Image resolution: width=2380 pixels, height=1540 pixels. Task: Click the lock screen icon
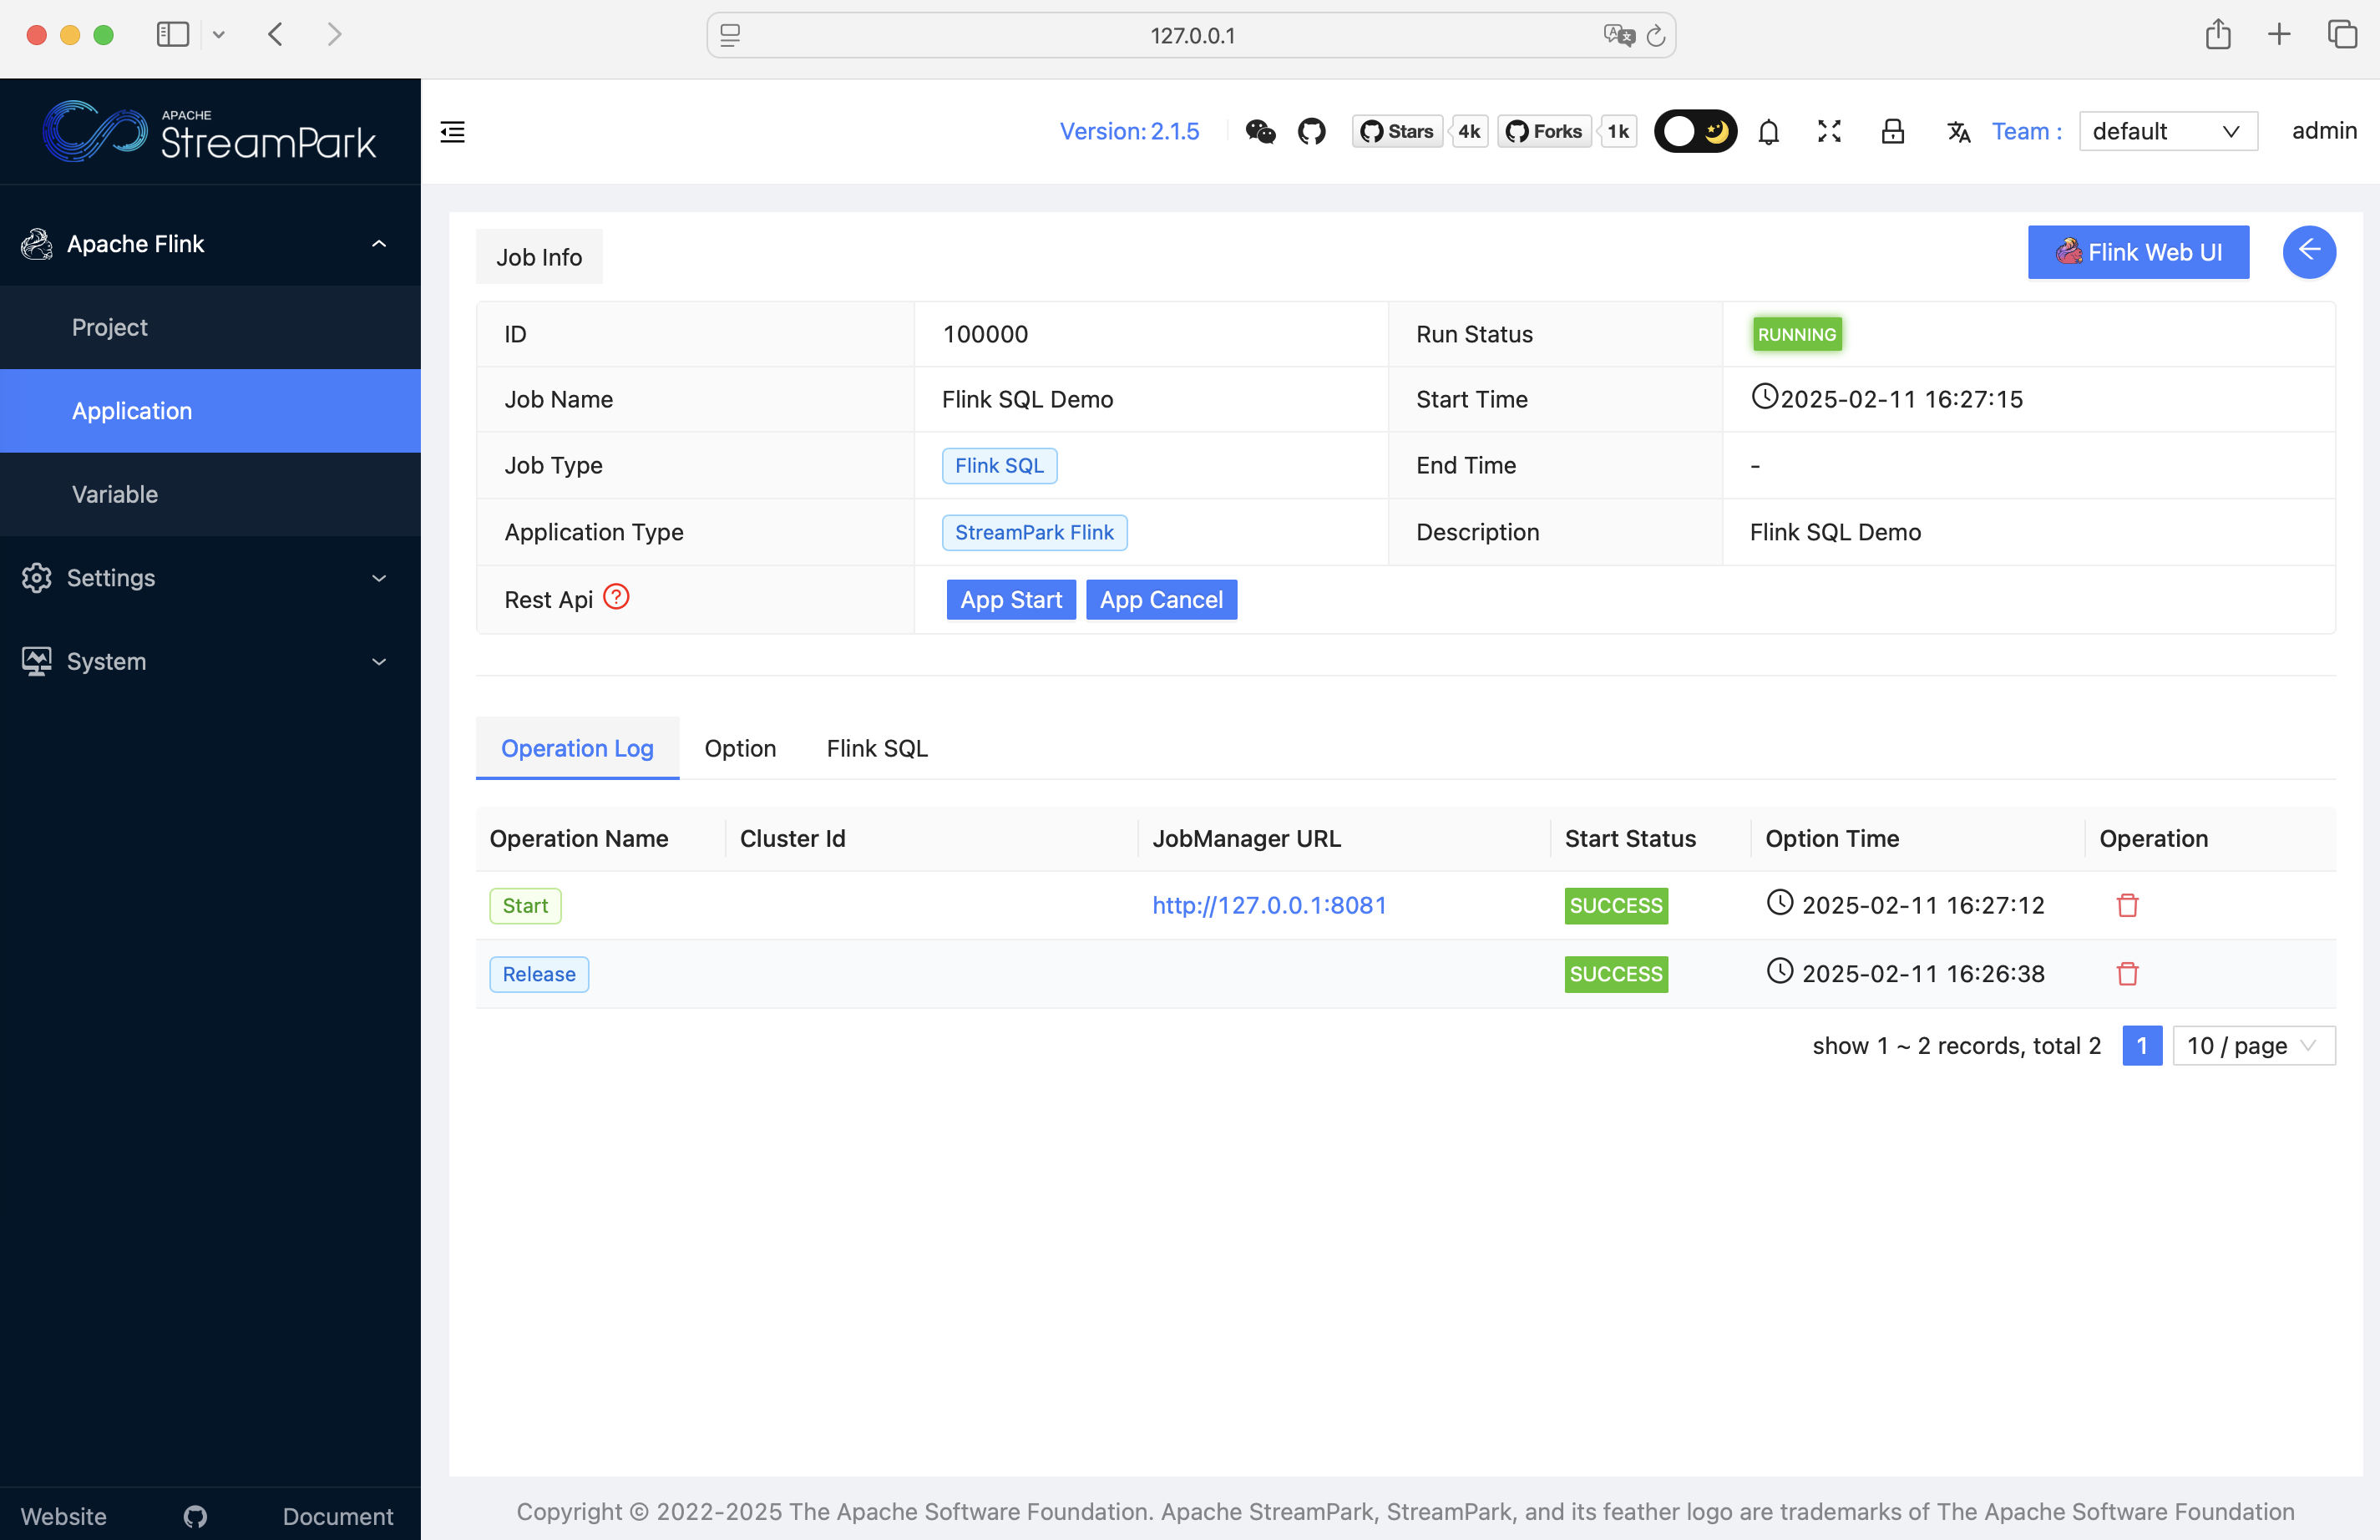pos(1892,131)
